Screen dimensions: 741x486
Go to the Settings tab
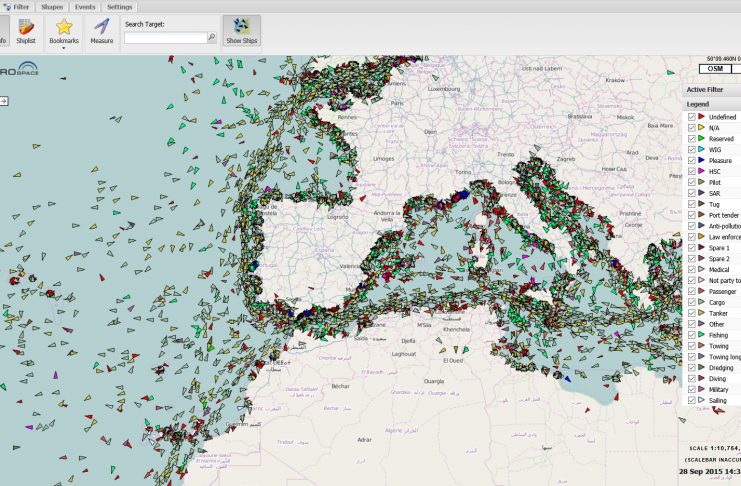(119, 6)
